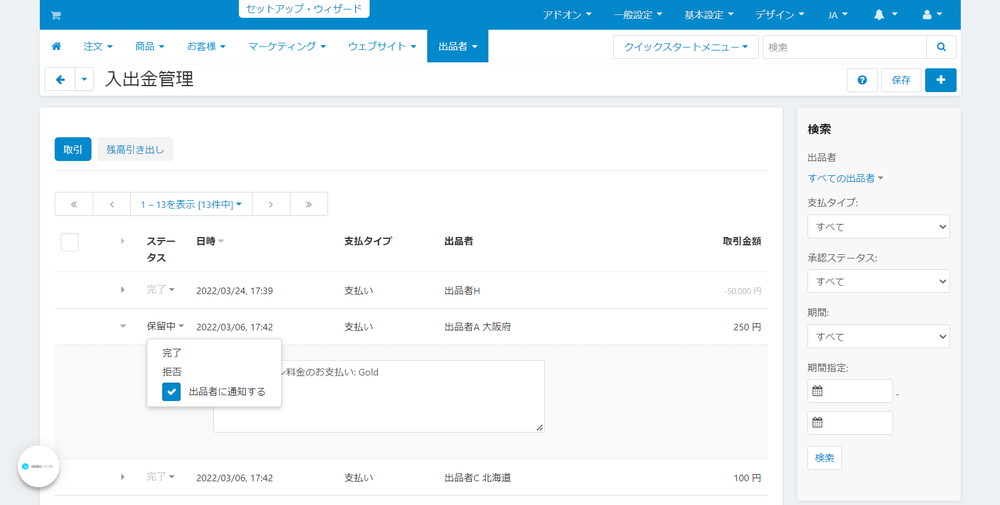
Task: Open the JA language menu
Action: pyautogui.click(x=838, y=15)
